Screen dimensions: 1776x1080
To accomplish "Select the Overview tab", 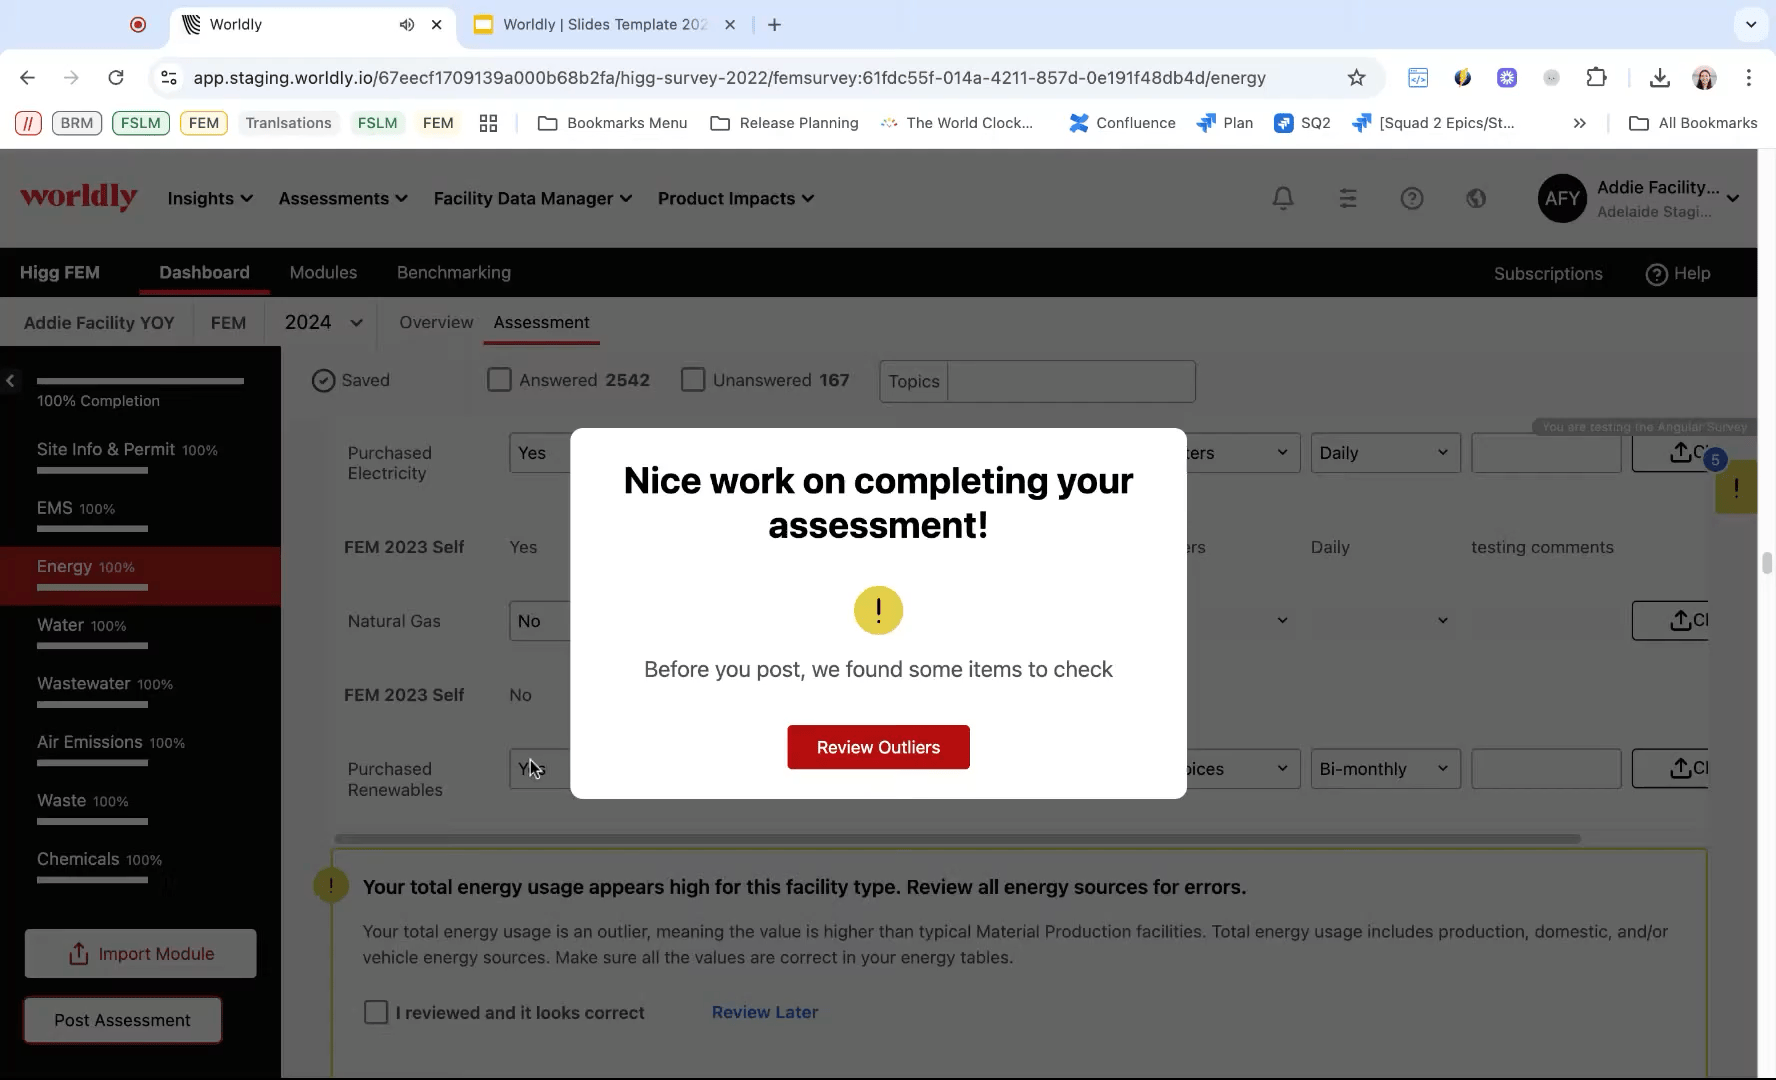I will tap(436, 322).
